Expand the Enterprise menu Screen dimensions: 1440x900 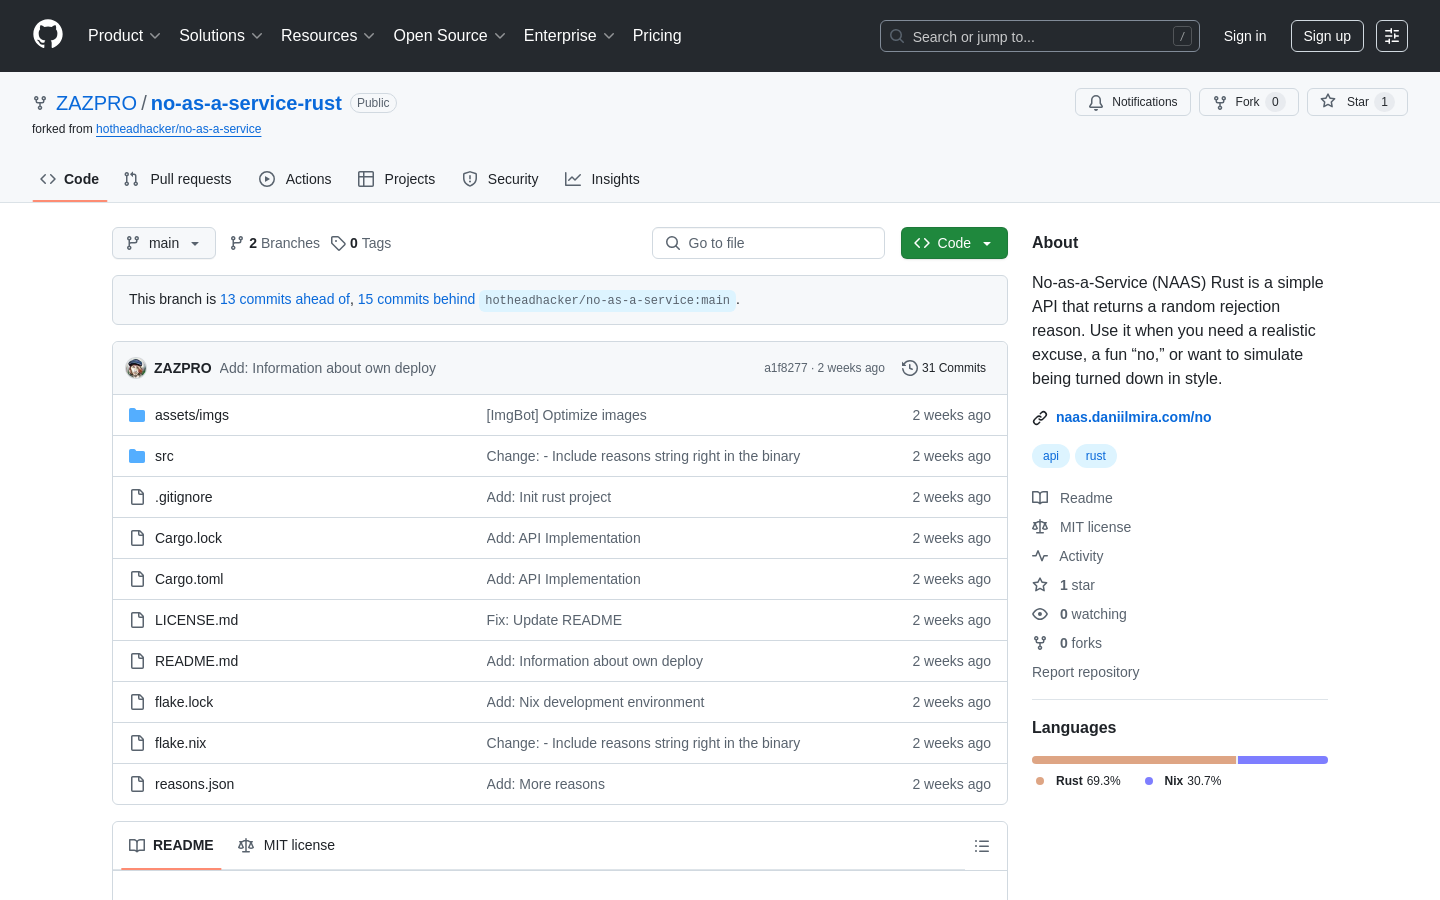click(569, 35)
